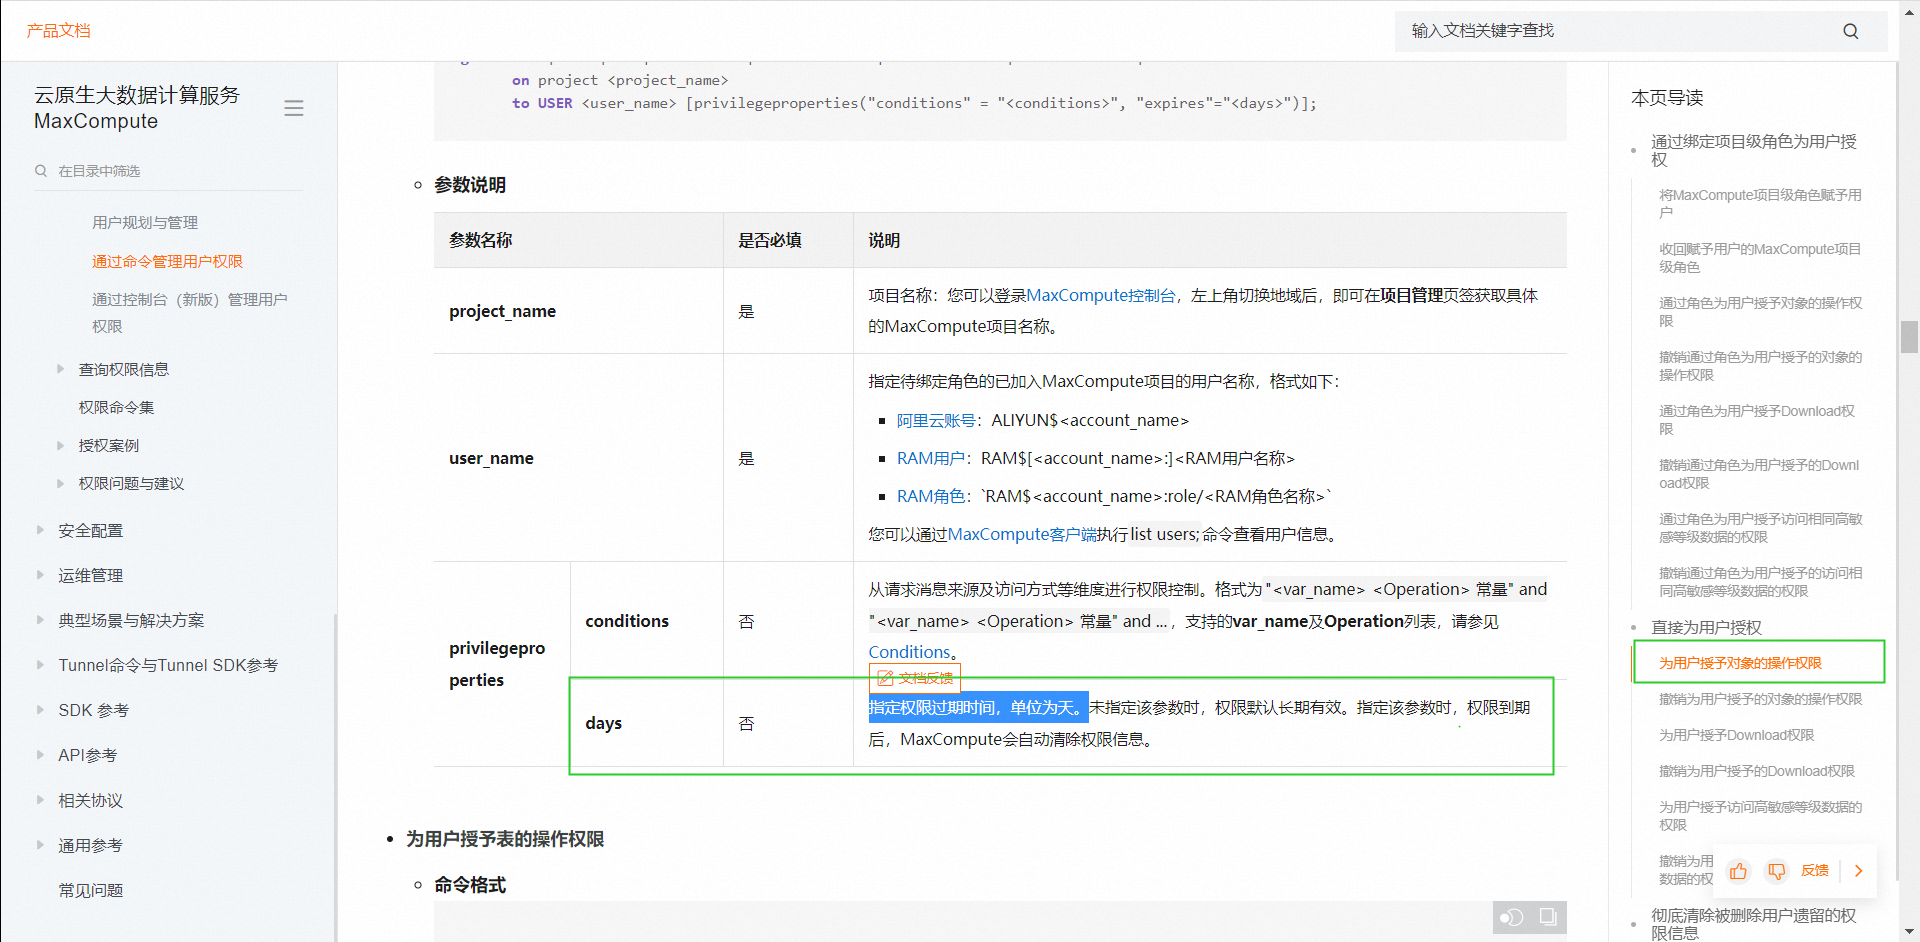The image size is (1920, 942).
Task: Open the 通用参考 sidebar section
Action: pos(91,845)
